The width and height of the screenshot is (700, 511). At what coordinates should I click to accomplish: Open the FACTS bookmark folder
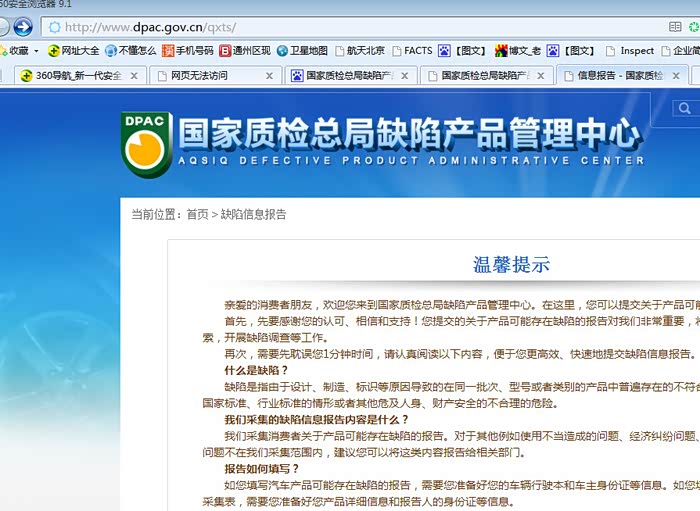pyautogui.click(x=411, y=51)
